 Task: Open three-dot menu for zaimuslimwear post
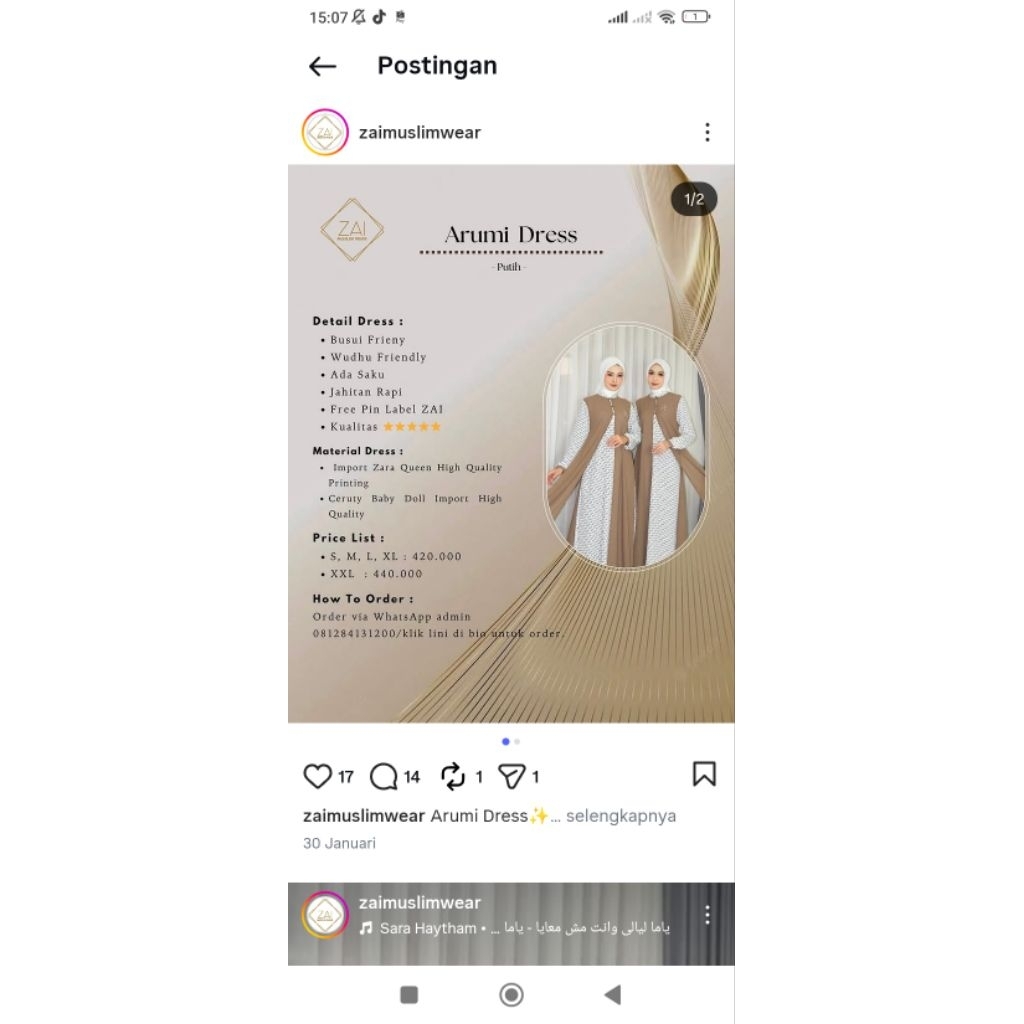point(707,132)
